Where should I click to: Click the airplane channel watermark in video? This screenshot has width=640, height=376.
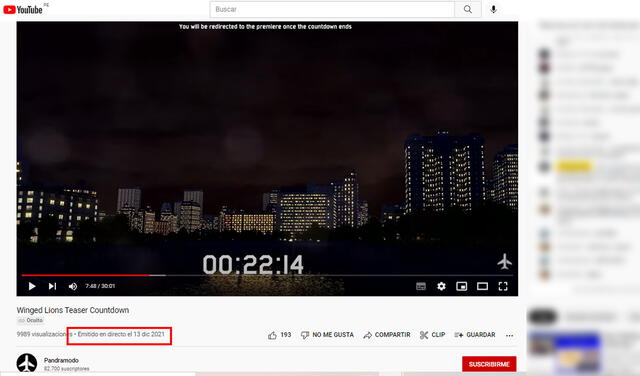click(504, 262)
